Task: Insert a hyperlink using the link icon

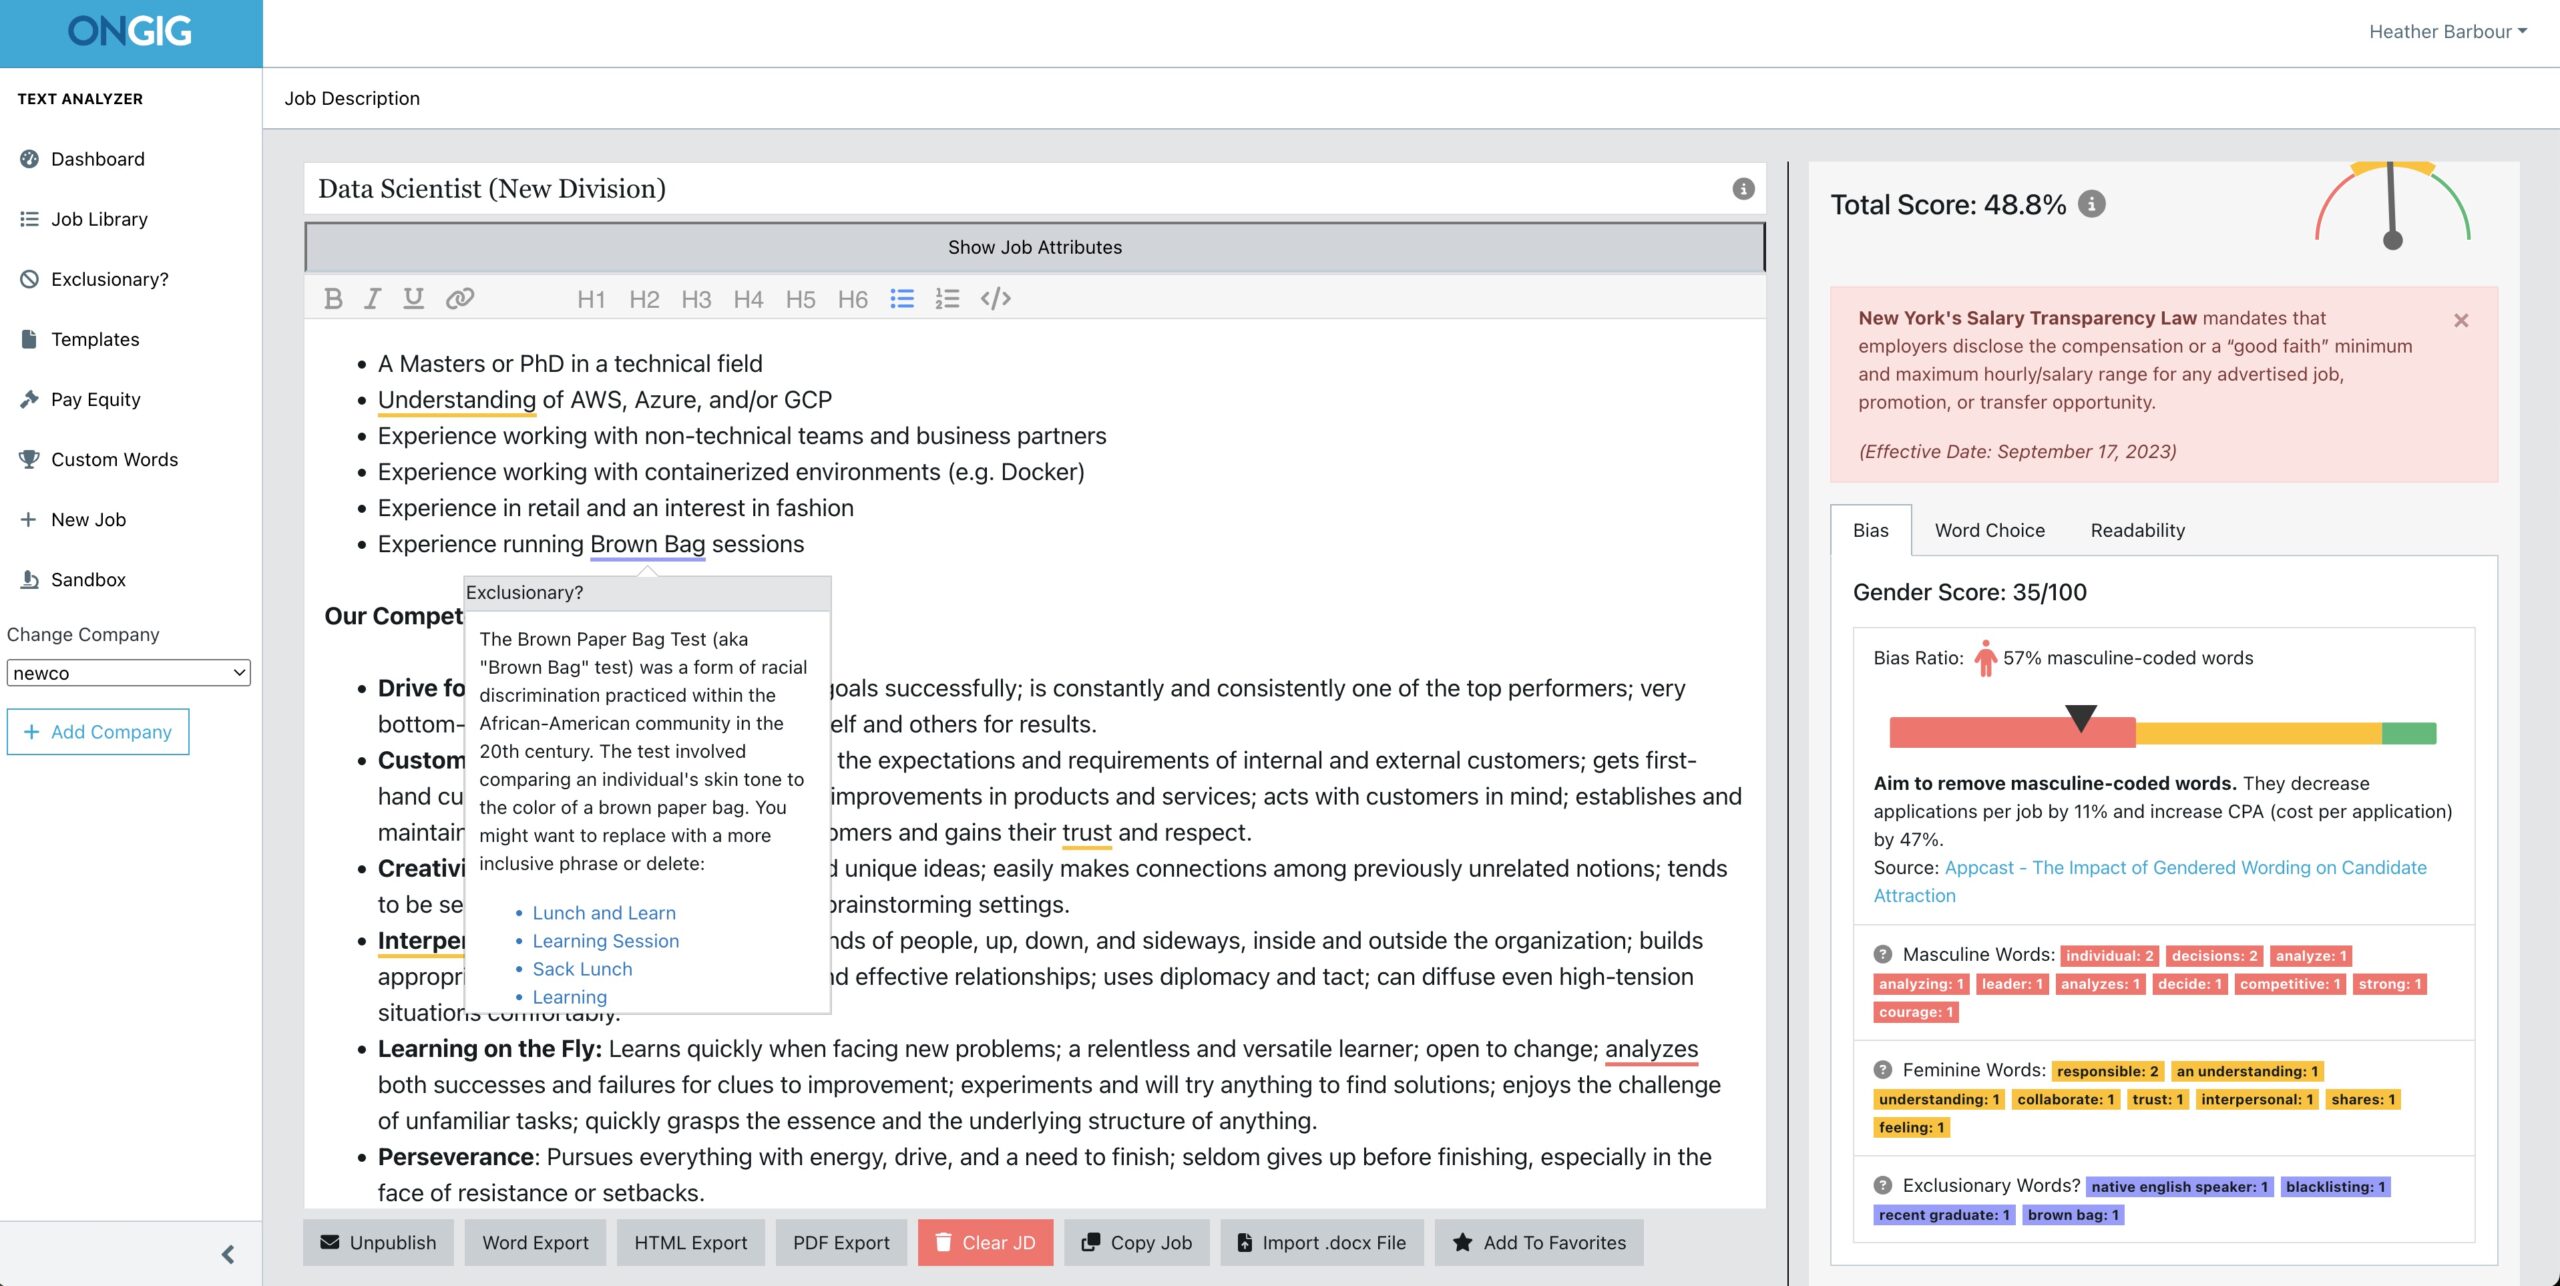Action: point(460,299)
